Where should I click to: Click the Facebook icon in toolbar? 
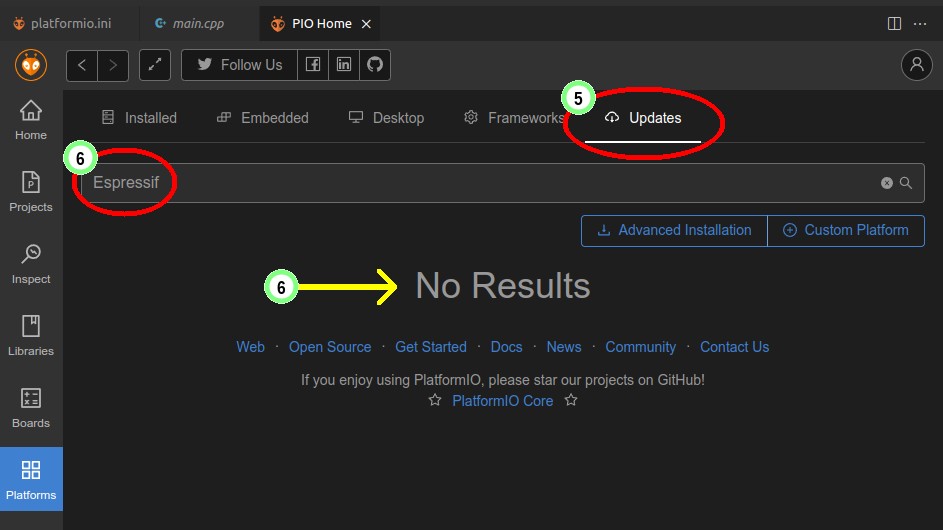pyautogui.click(x=313, y=65)
